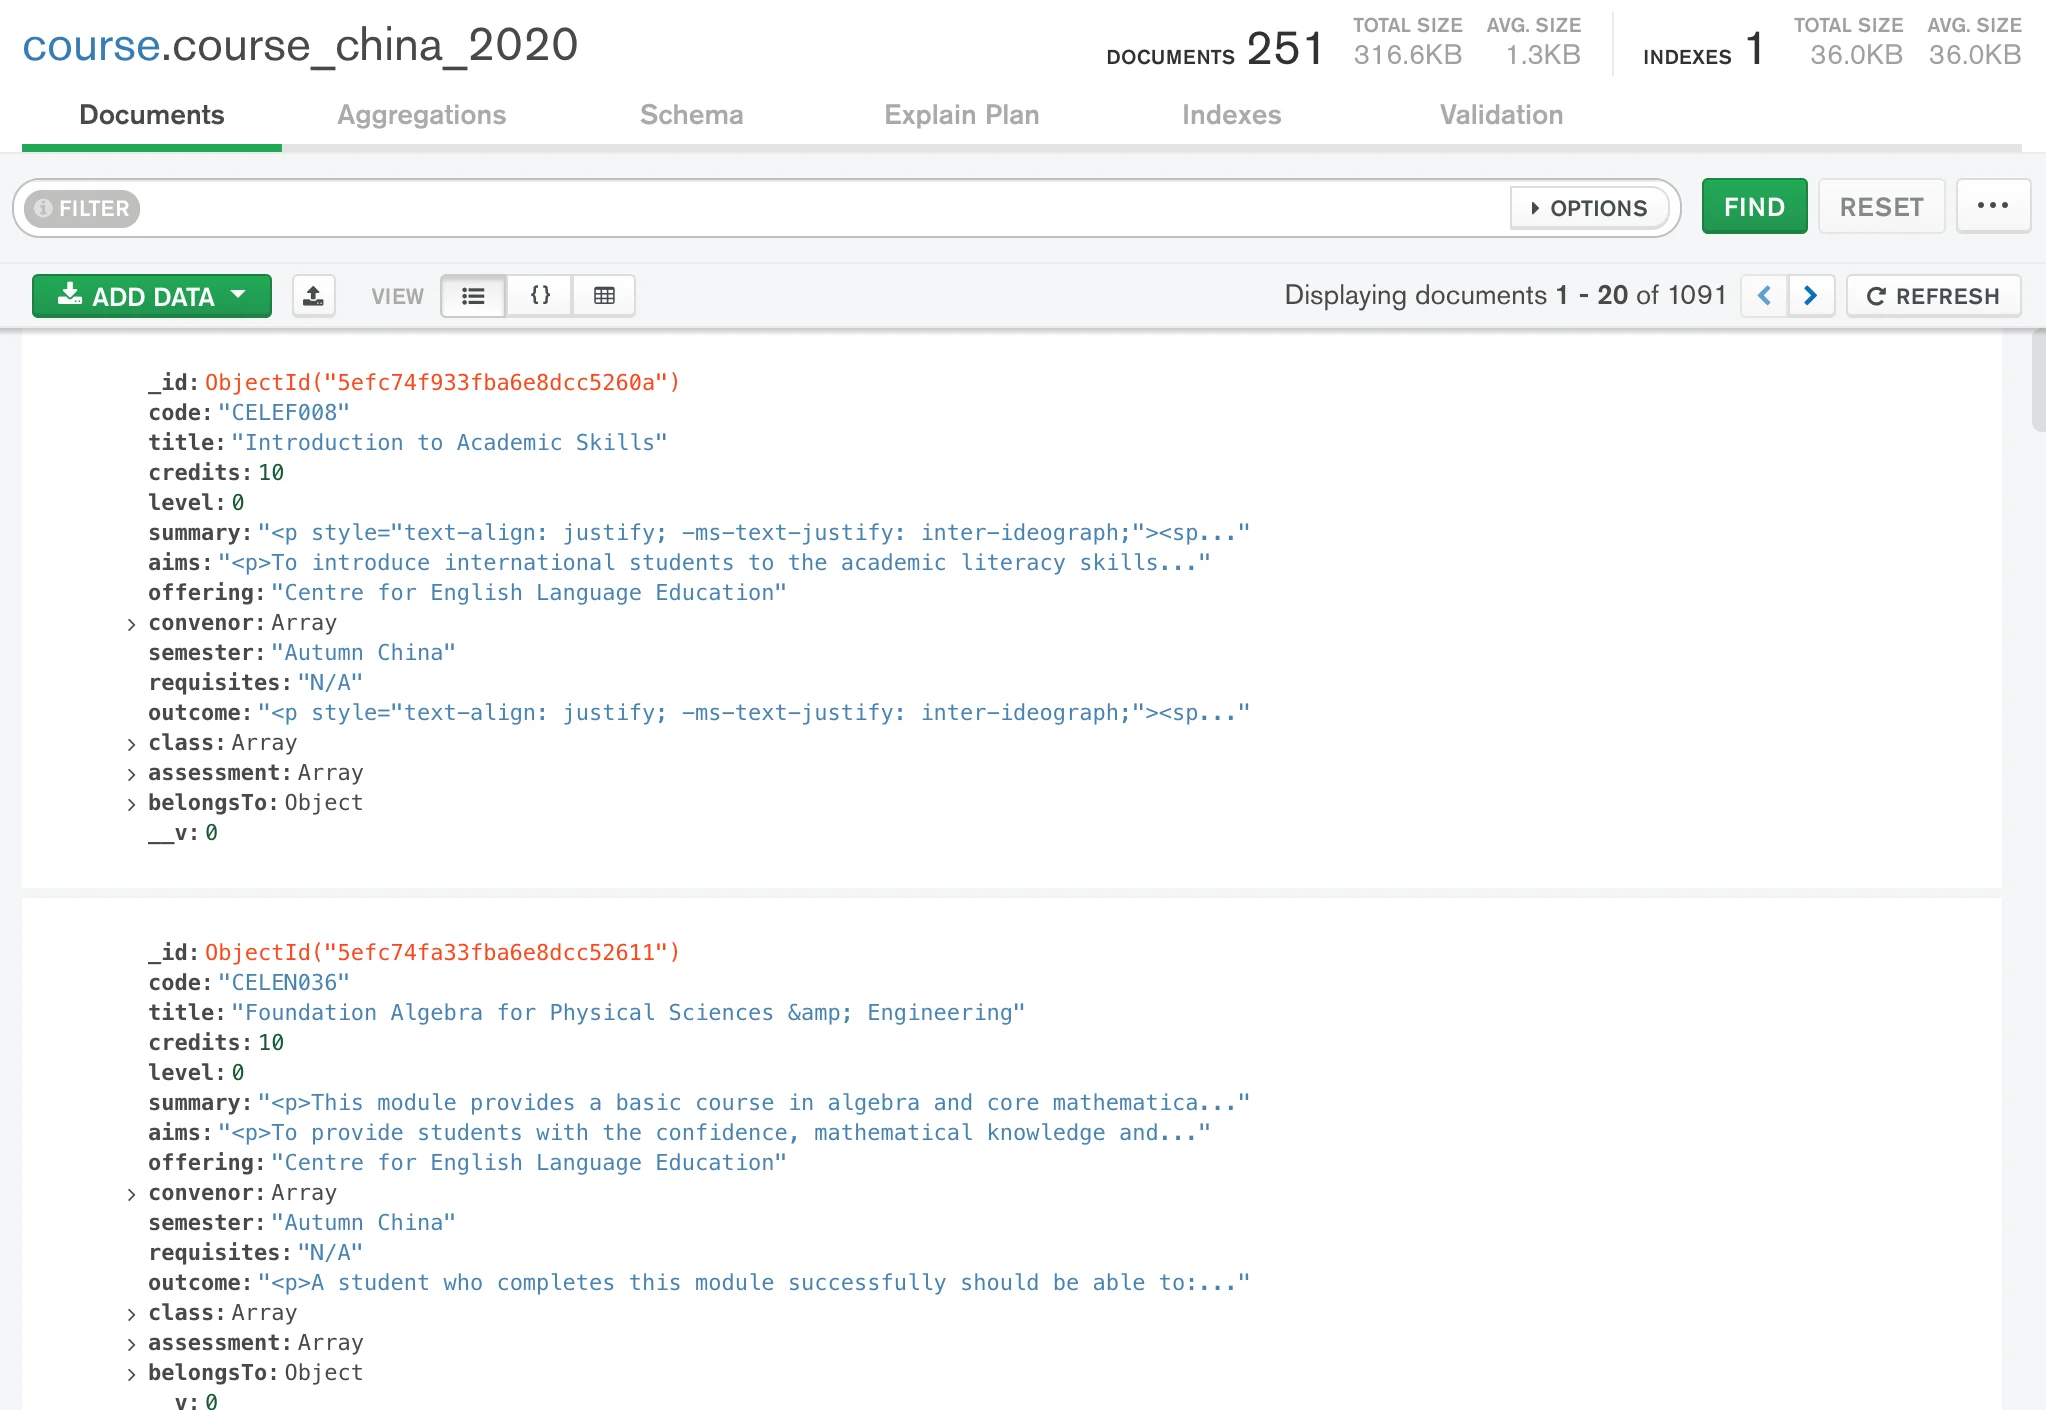Switch to table view icon
The image size is (2046, 1410).
coord(604,296)
